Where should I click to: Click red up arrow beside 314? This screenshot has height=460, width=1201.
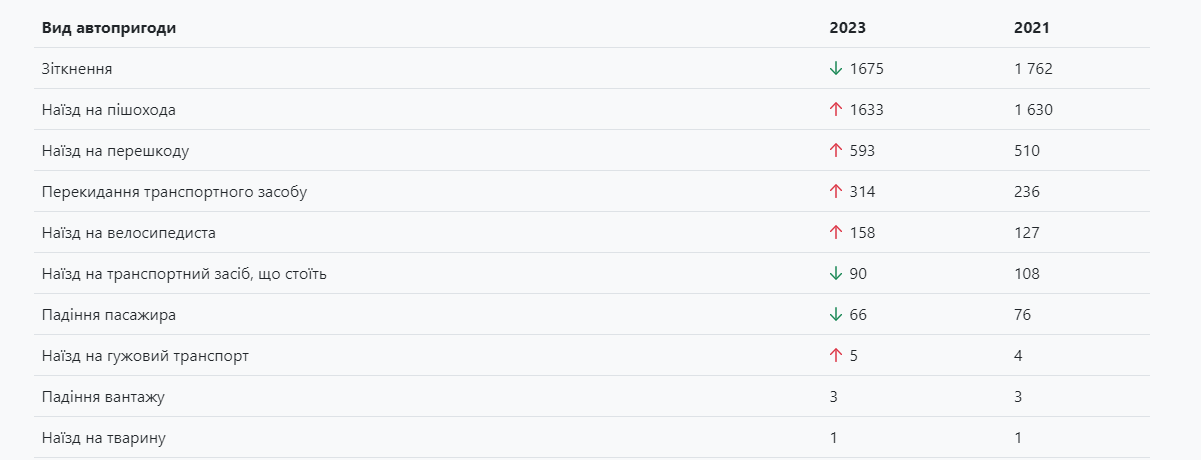[x=836, y=192]
